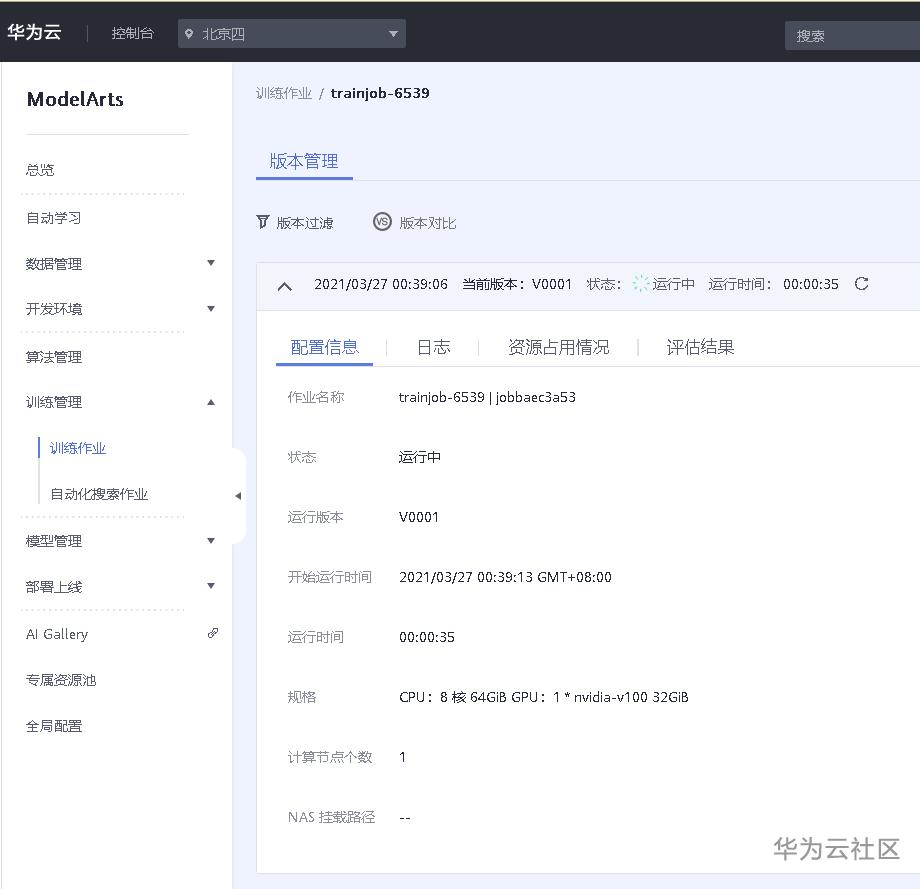Collapse the V0001 version details chevron
The image size is (920, 889).
coord(285,286)
